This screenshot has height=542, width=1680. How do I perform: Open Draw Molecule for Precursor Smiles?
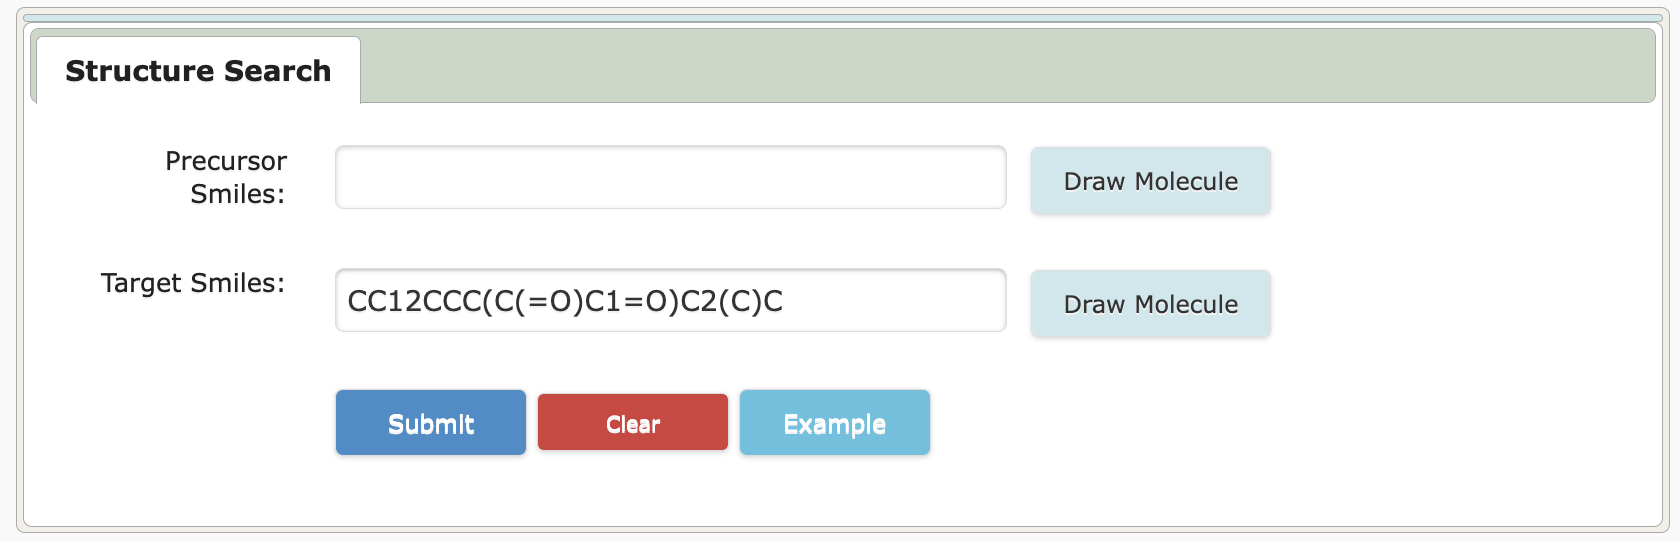pos(1151,181)
